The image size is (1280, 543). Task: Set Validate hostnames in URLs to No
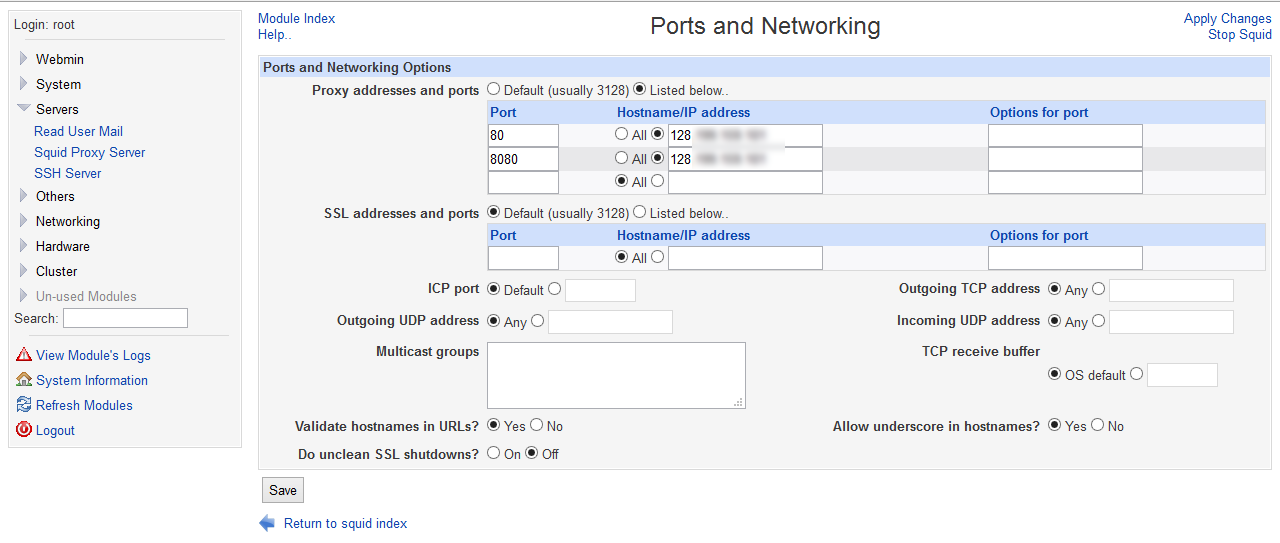point(537,425)
